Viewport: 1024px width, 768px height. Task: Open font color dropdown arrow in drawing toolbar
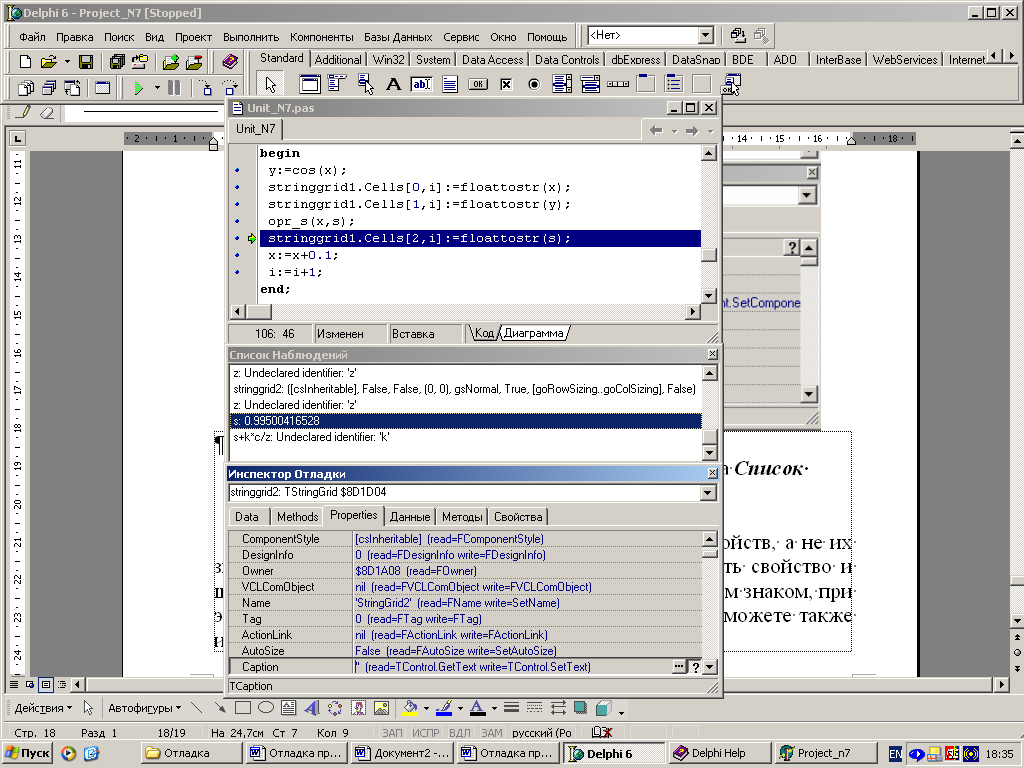tap(494, 708)
